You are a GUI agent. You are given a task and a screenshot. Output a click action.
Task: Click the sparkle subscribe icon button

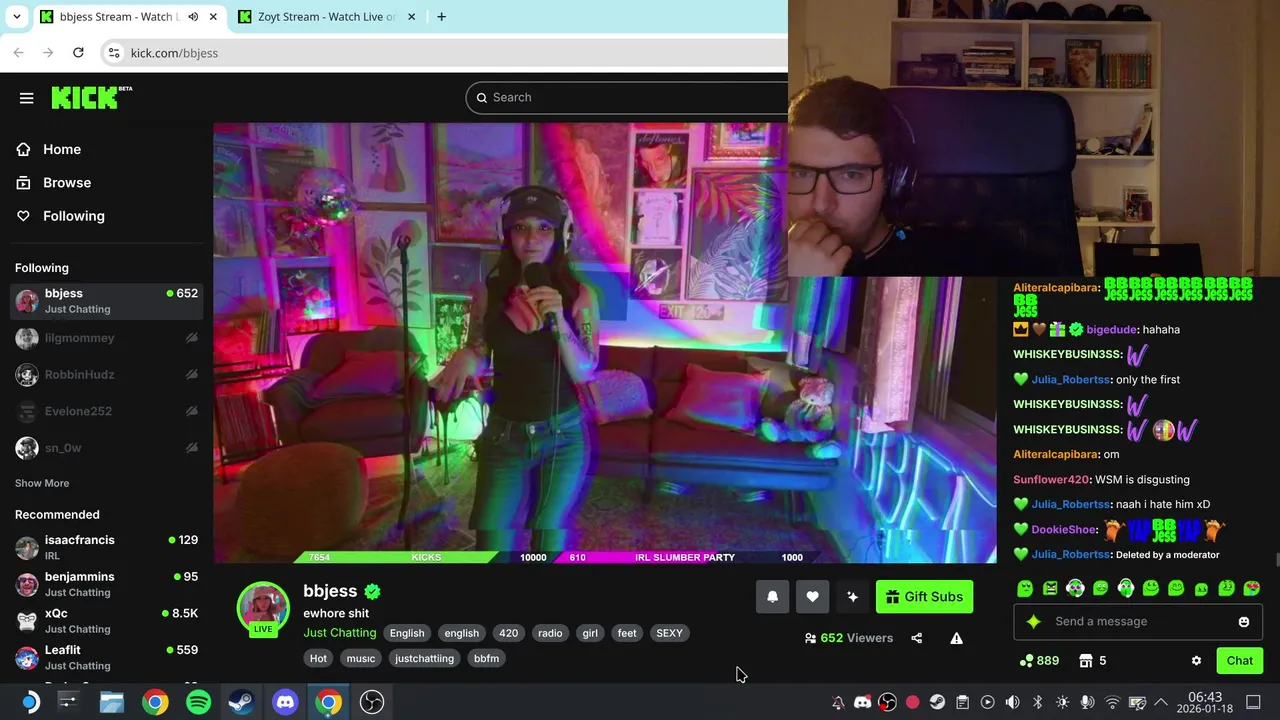852,597
